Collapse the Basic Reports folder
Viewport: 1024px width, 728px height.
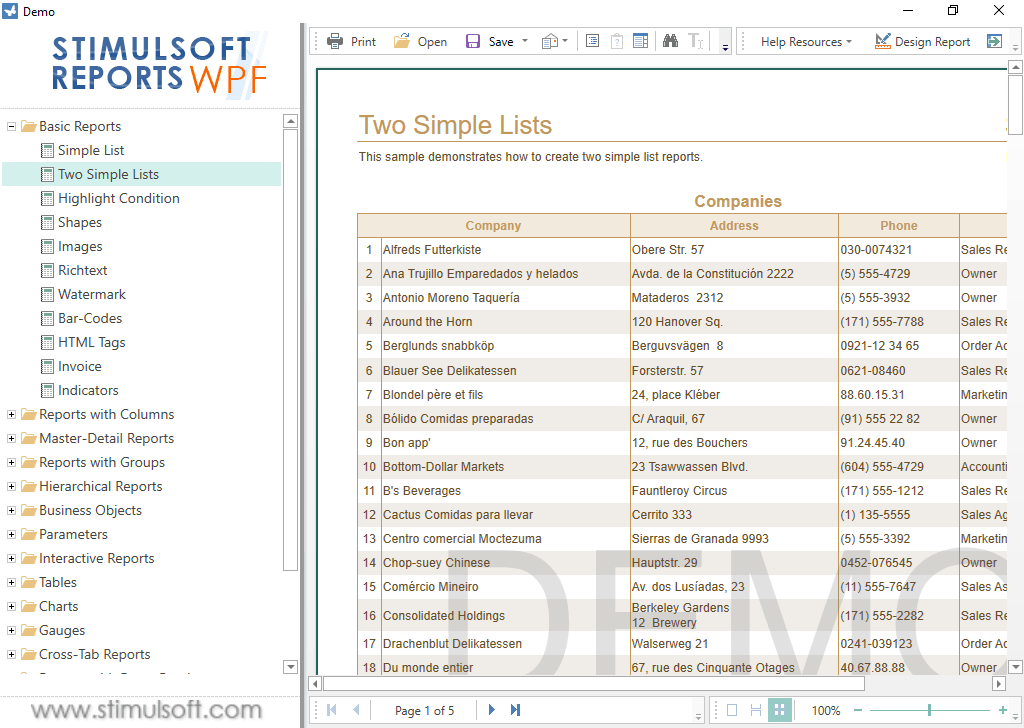click(10, 126)
